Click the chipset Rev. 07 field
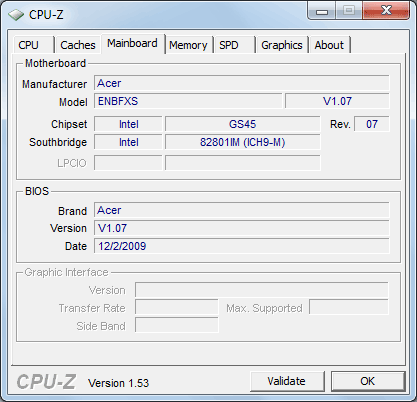417x402 pixels. point(371,124)
